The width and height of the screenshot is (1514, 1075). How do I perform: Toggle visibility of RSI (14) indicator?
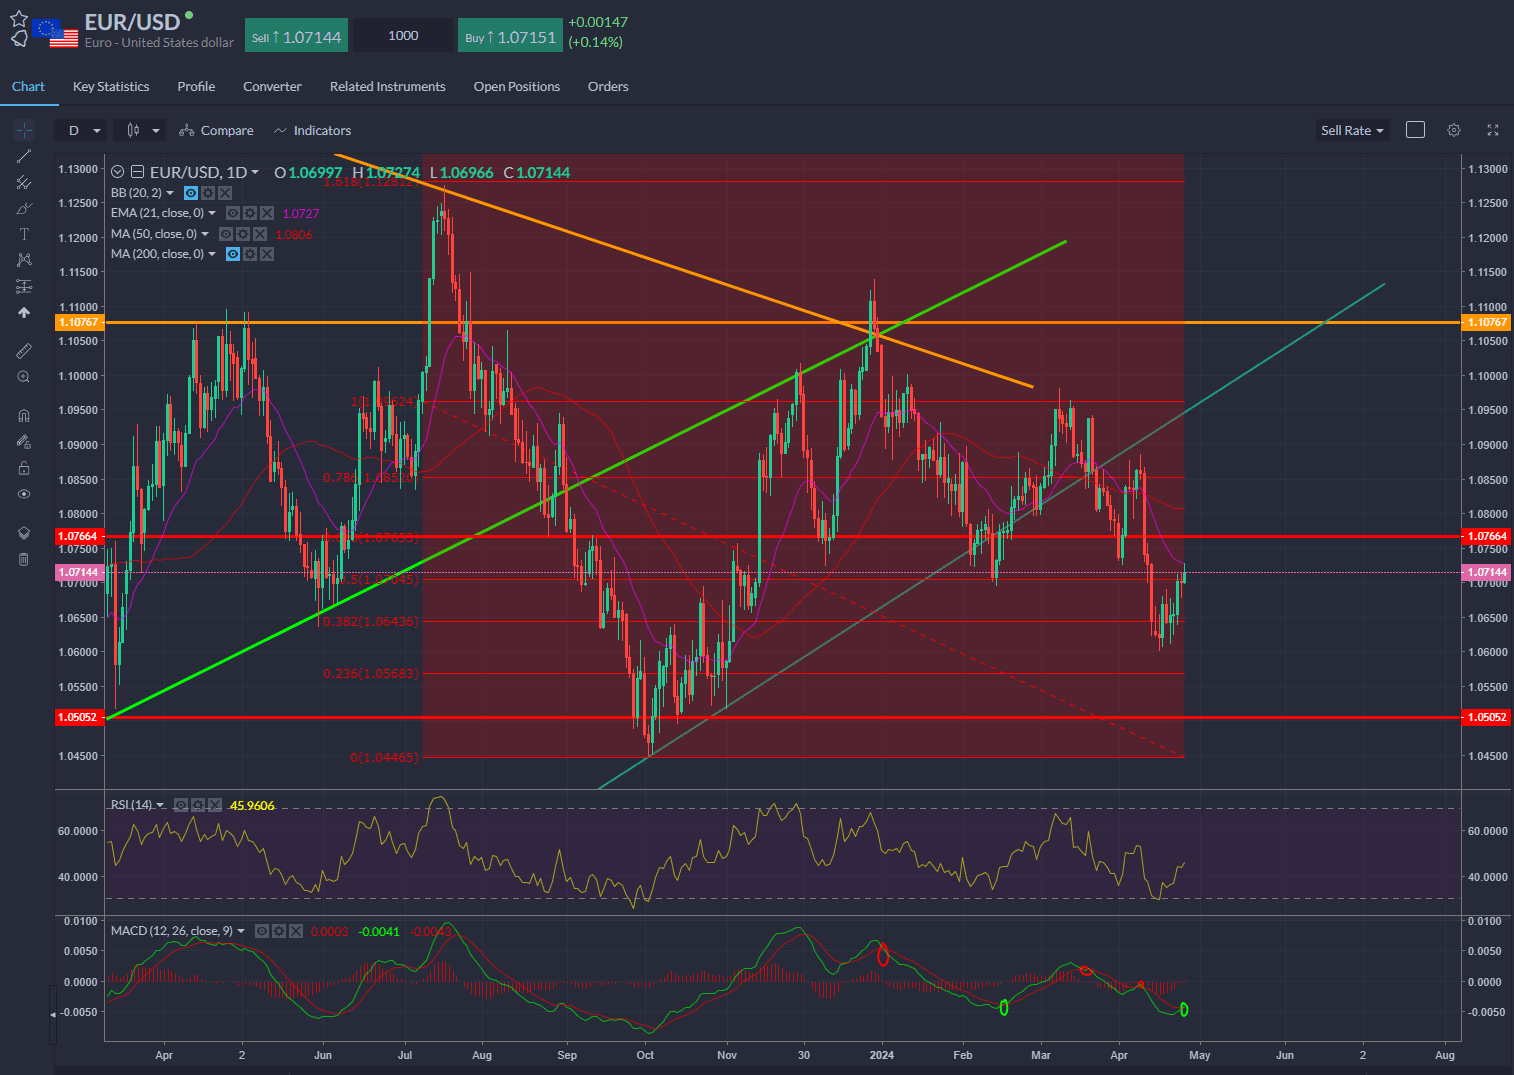181,805
